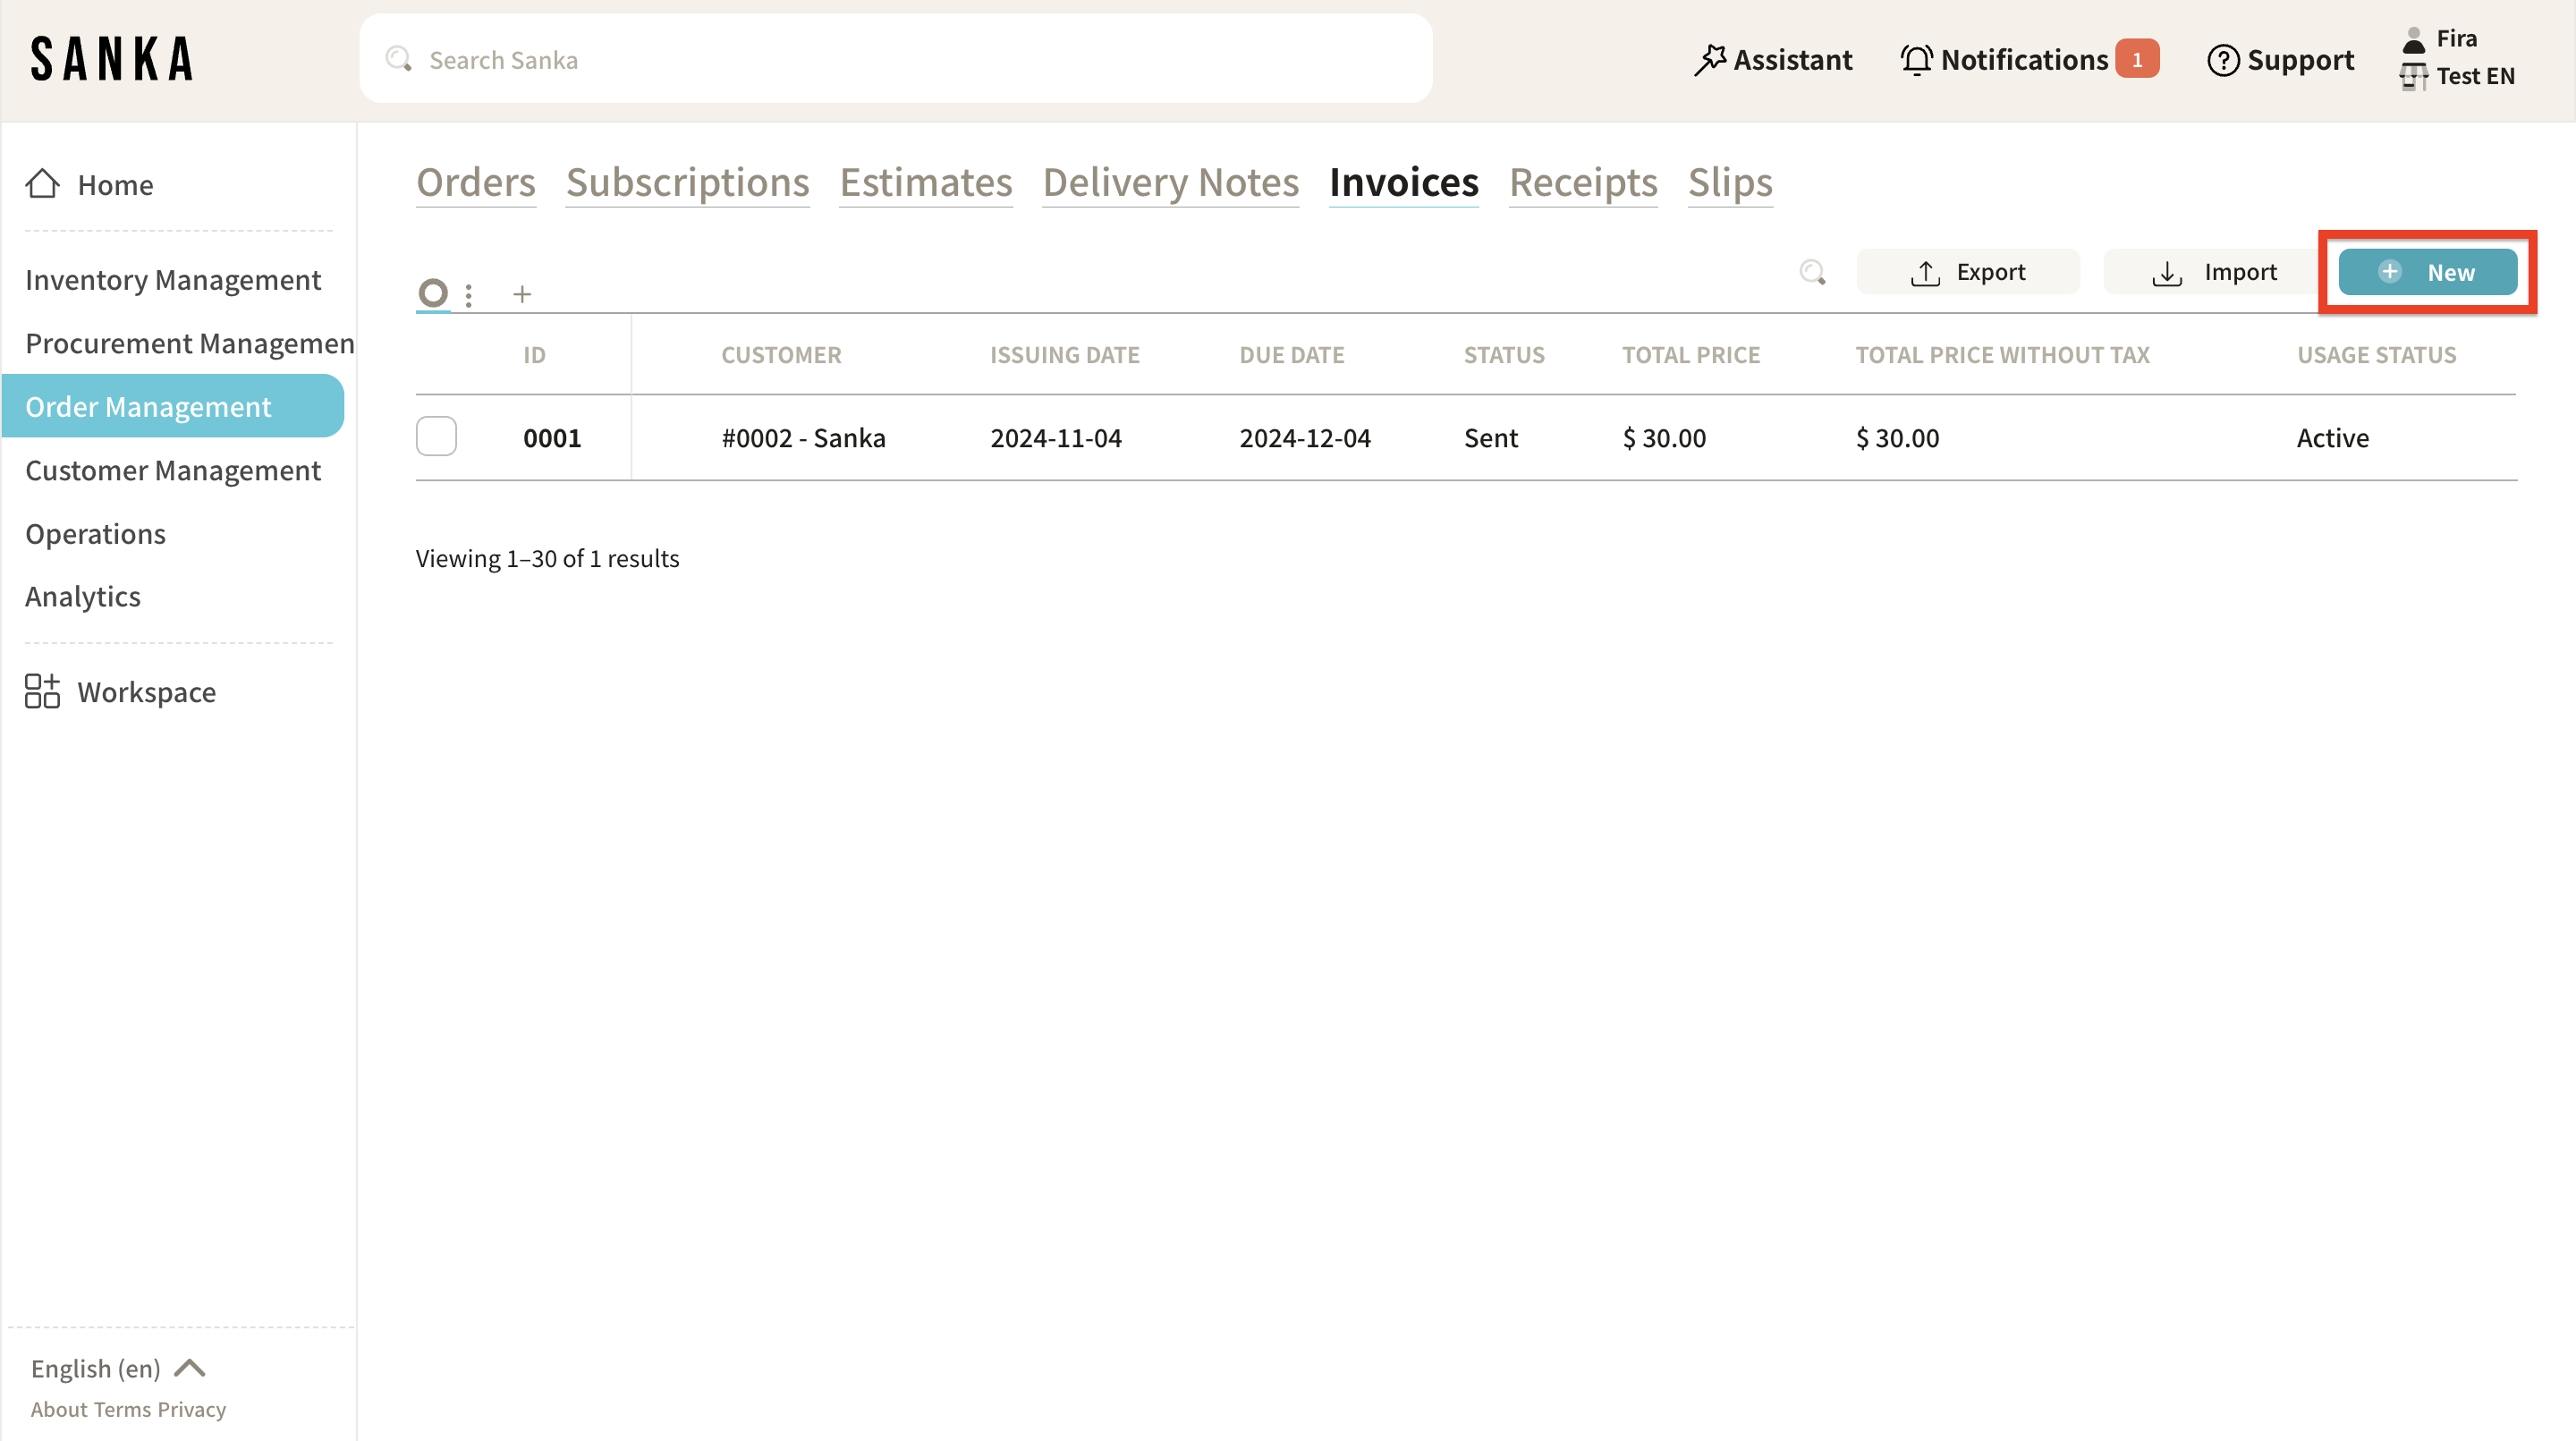2576x1441 pixels.
Task: Select the checkbox for invoice 0001
Action: tap(436, 437)
